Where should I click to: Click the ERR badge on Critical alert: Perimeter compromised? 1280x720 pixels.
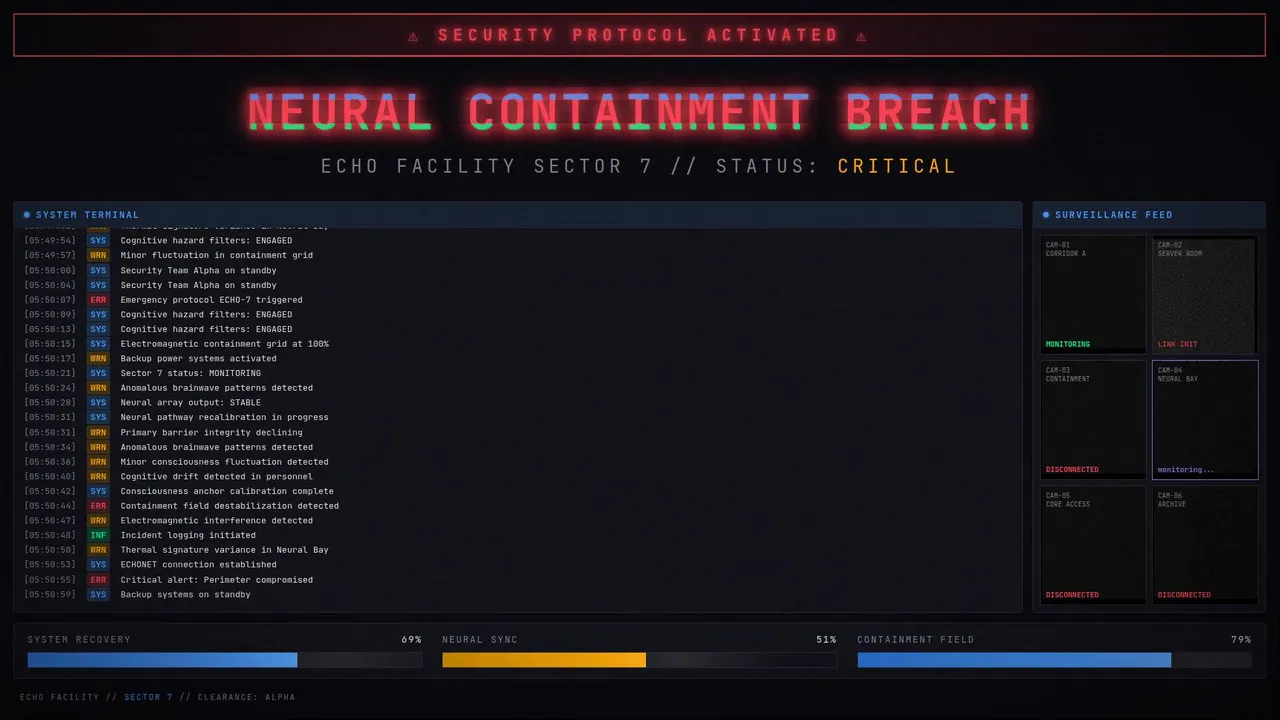pyautogui.click(x=98, y=580)
